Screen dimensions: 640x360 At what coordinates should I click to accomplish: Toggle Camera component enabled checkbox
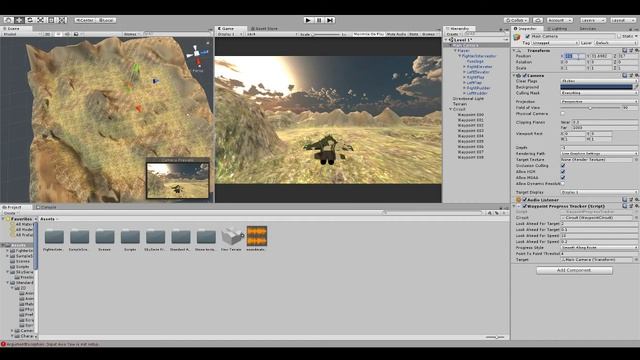(x=525, y=76)
